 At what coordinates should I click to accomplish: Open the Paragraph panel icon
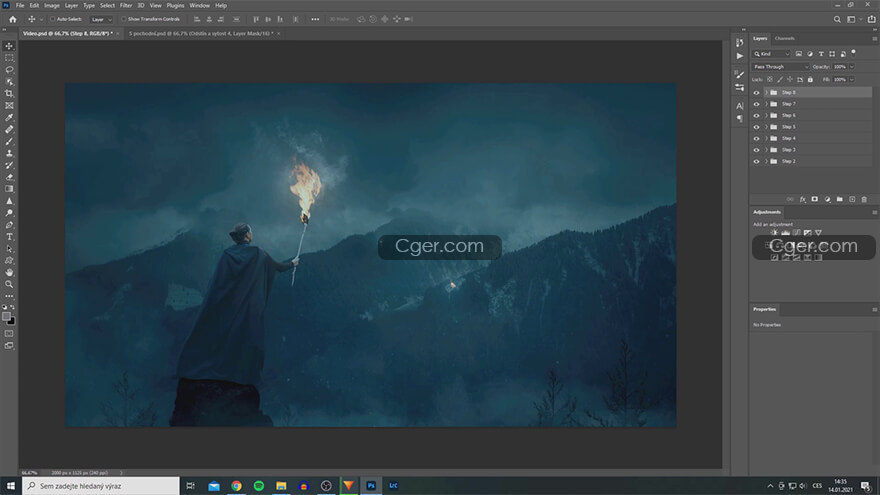pyautogui.click(x=740, y=118)
